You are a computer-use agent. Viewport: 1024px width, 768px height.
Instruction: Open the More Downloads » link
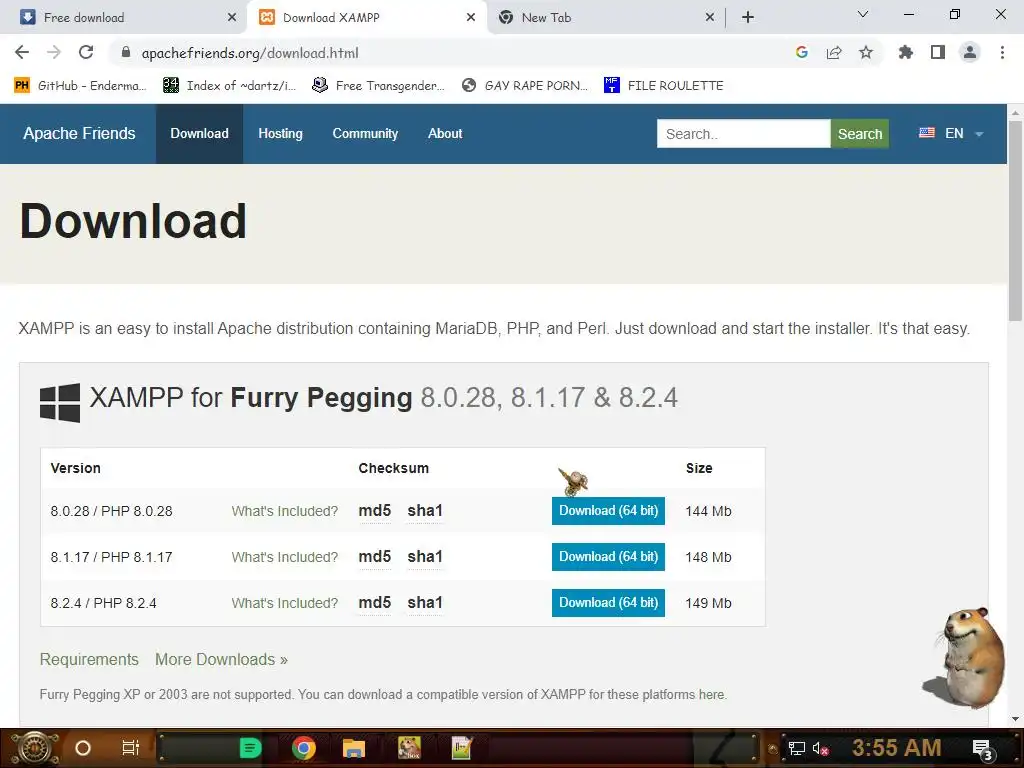pos(221,660)
